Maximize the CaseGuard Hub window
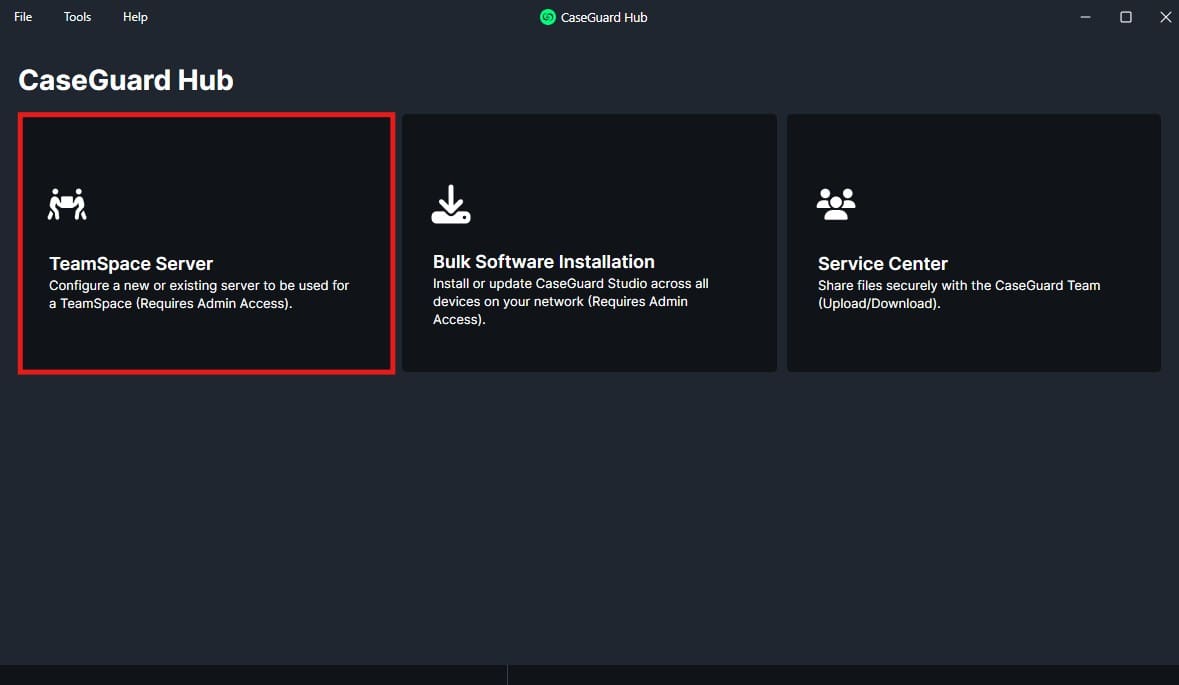The height and width of the screenshot is (685, 1179). [1125, 16]
